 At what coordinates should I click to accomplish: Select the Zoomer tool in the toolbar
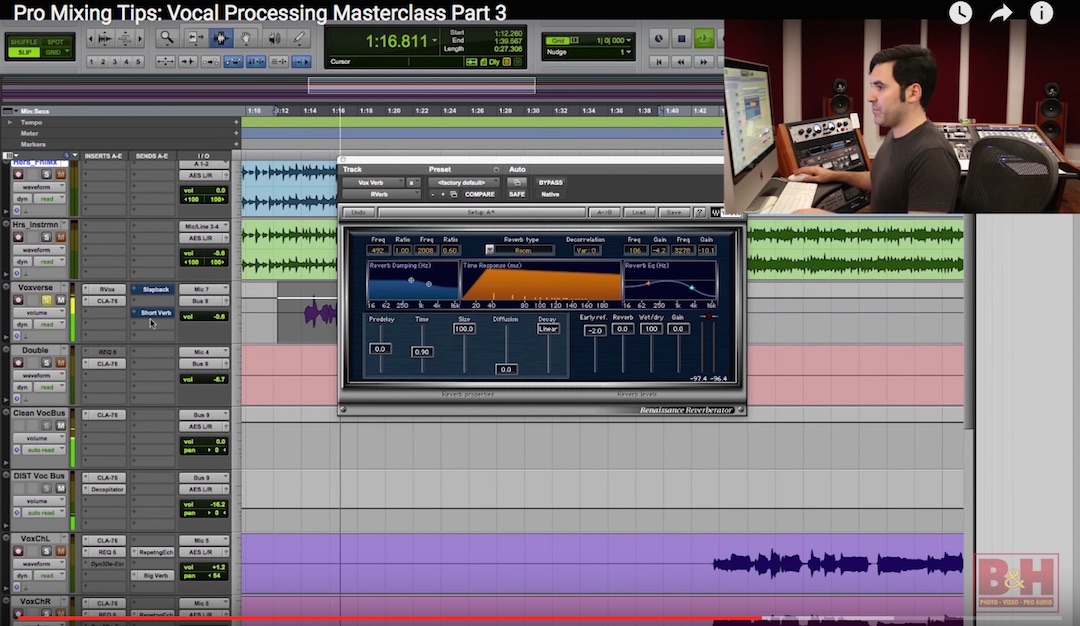[x=168, y=37]
